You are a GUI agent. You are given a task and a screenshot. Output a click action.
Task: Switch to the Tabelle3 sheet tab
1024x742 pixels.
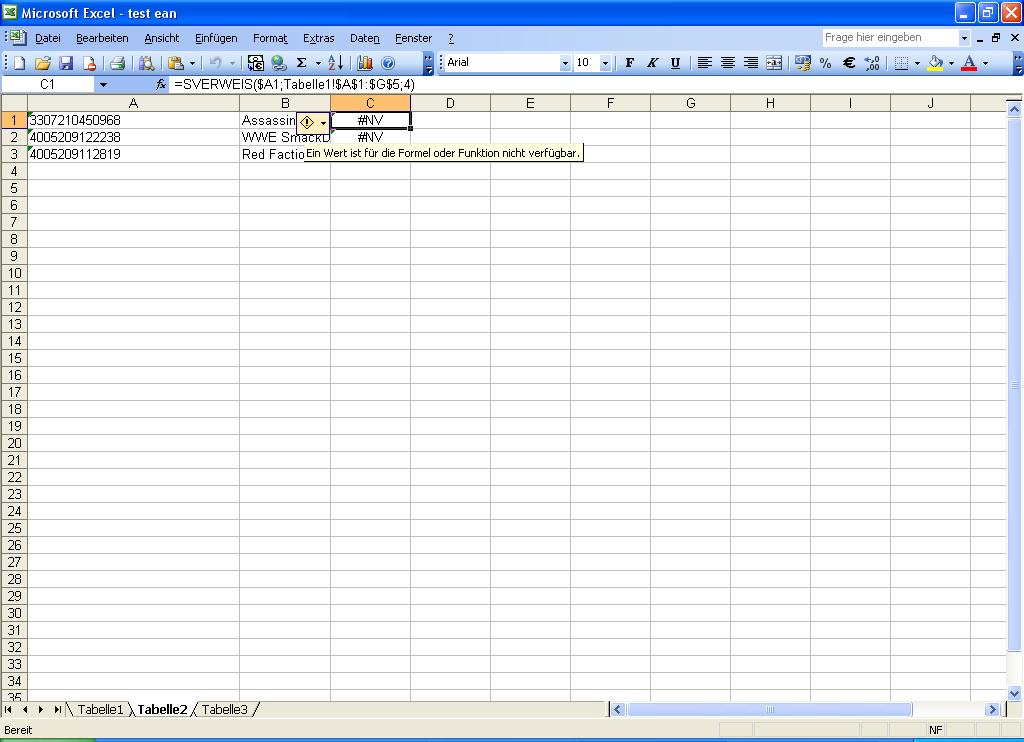[x=224, y=709]
